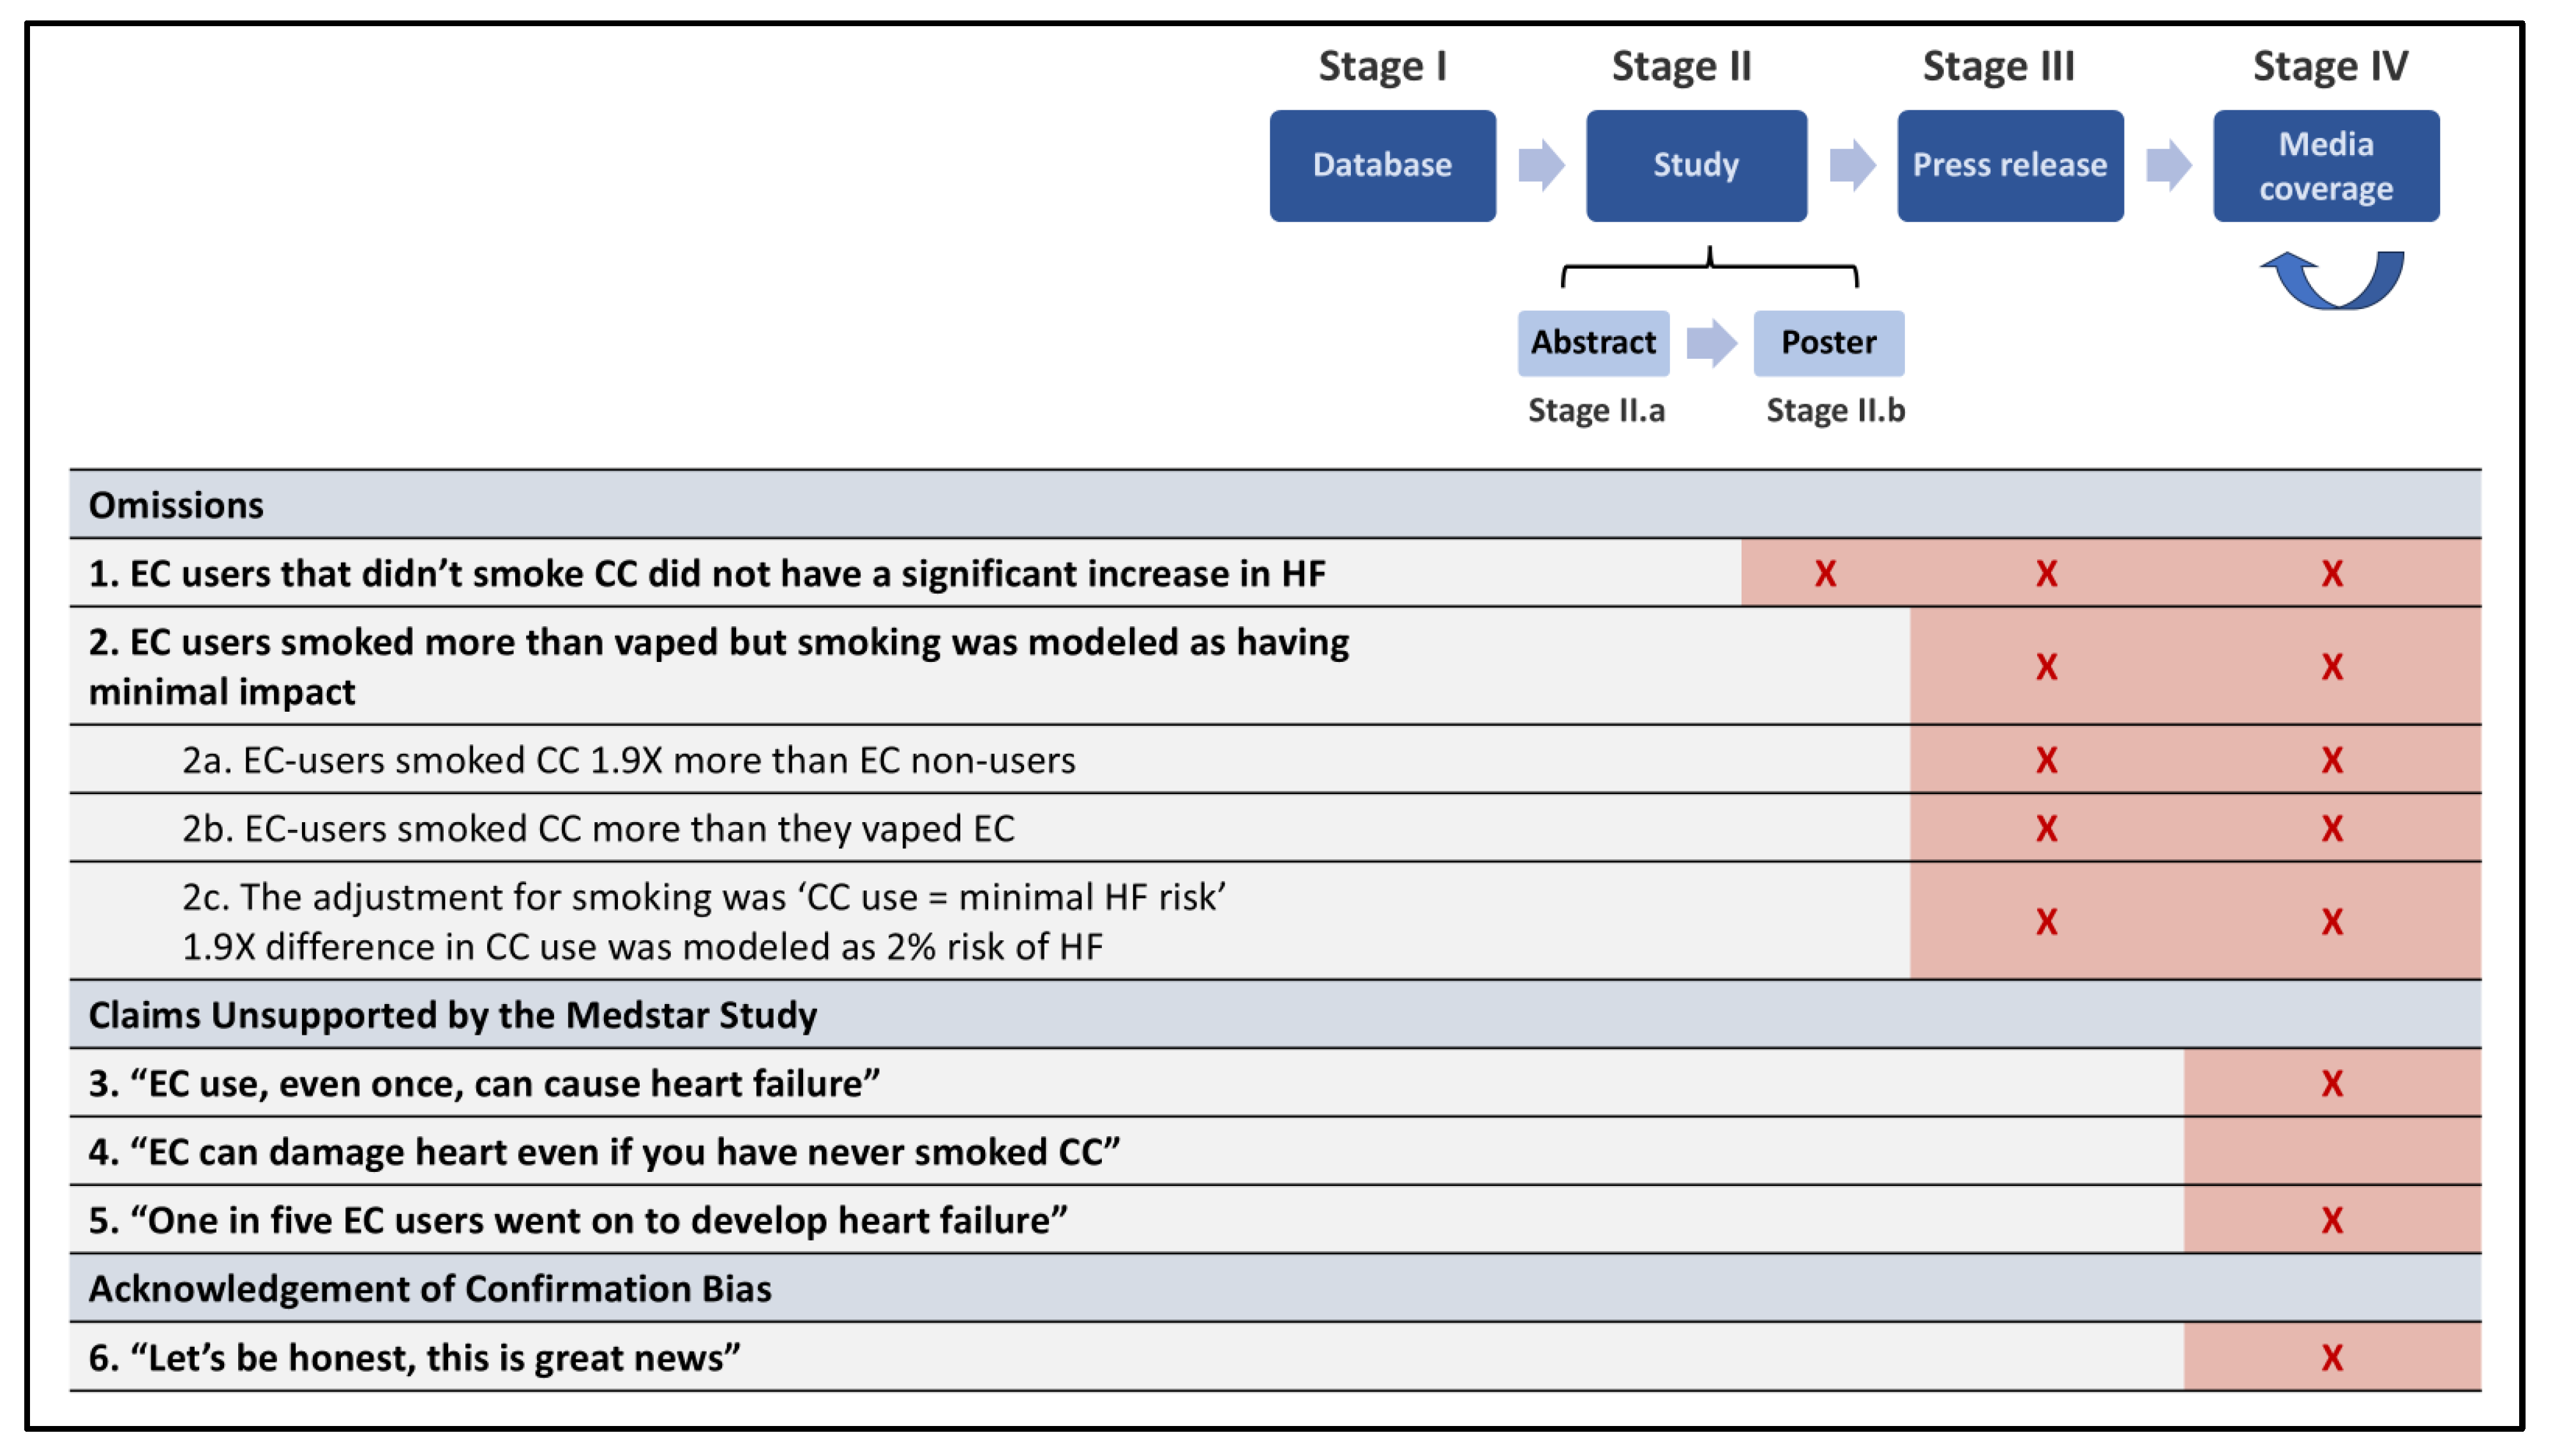Click the red X in the "Let's be honest" row
Image resolution: width=2553 pixels, height=1456 pixels.
tap(2331, 1357)
